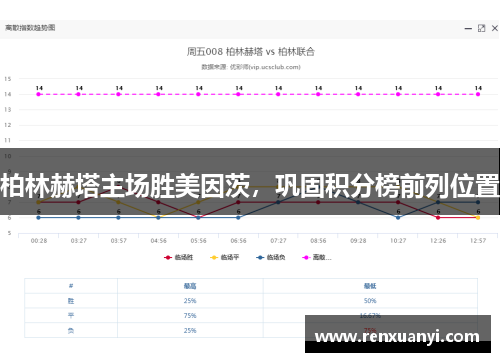The image size is (500, 362).
Task: Select the red data point at 12:26
Action: (438, 218)
